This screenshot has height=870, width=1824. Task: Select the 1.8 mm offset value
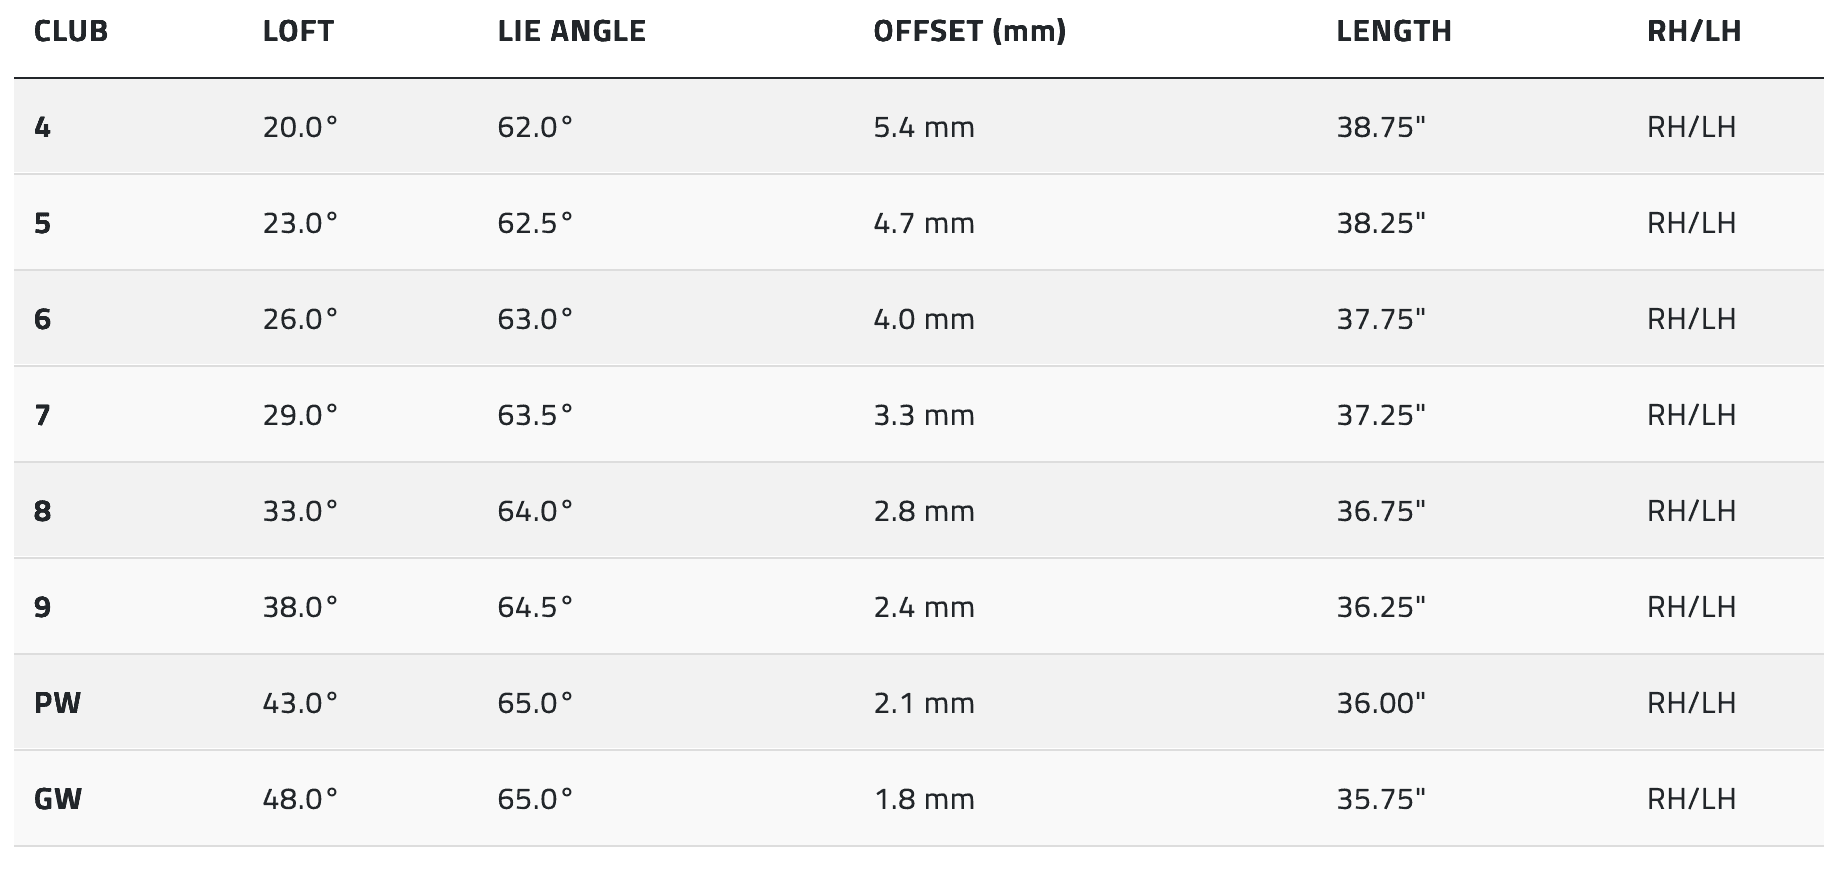tap(923, 799)
